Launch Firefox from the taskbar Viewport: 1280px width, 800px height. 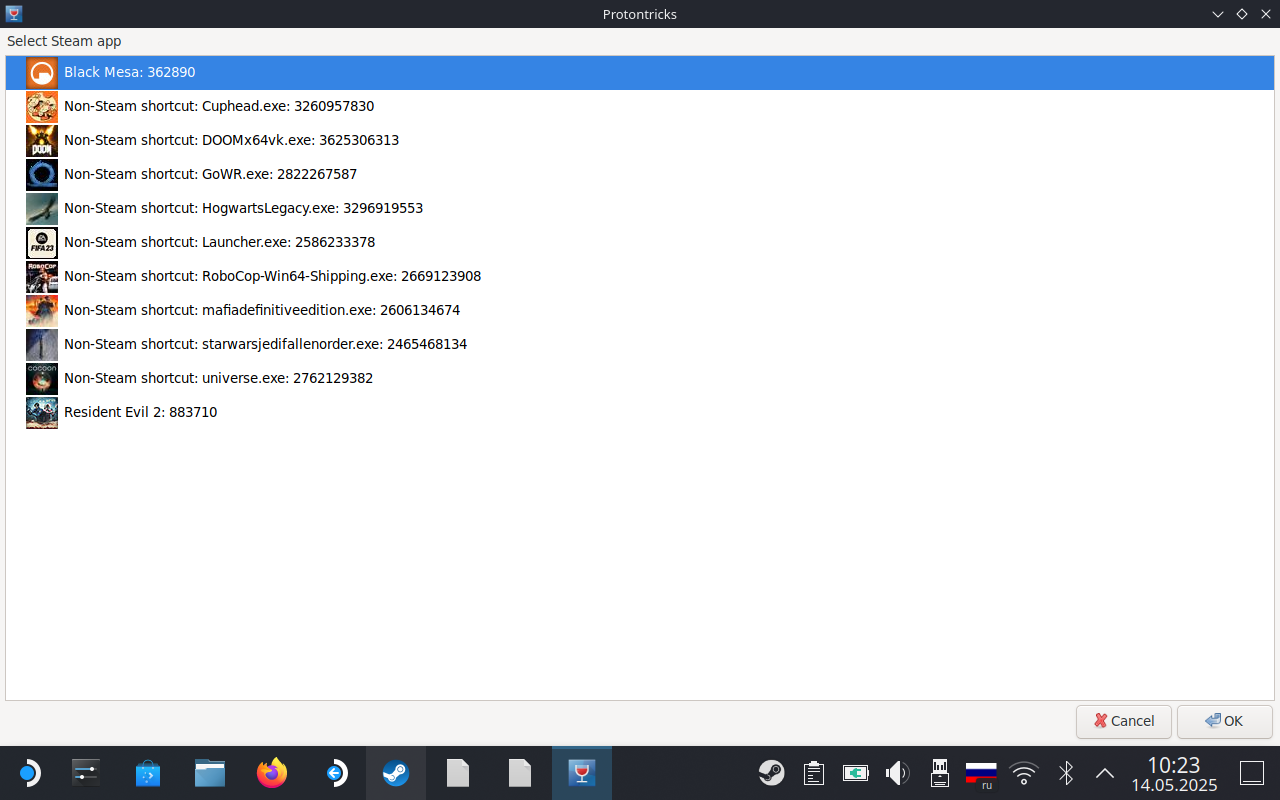(272, 773)
